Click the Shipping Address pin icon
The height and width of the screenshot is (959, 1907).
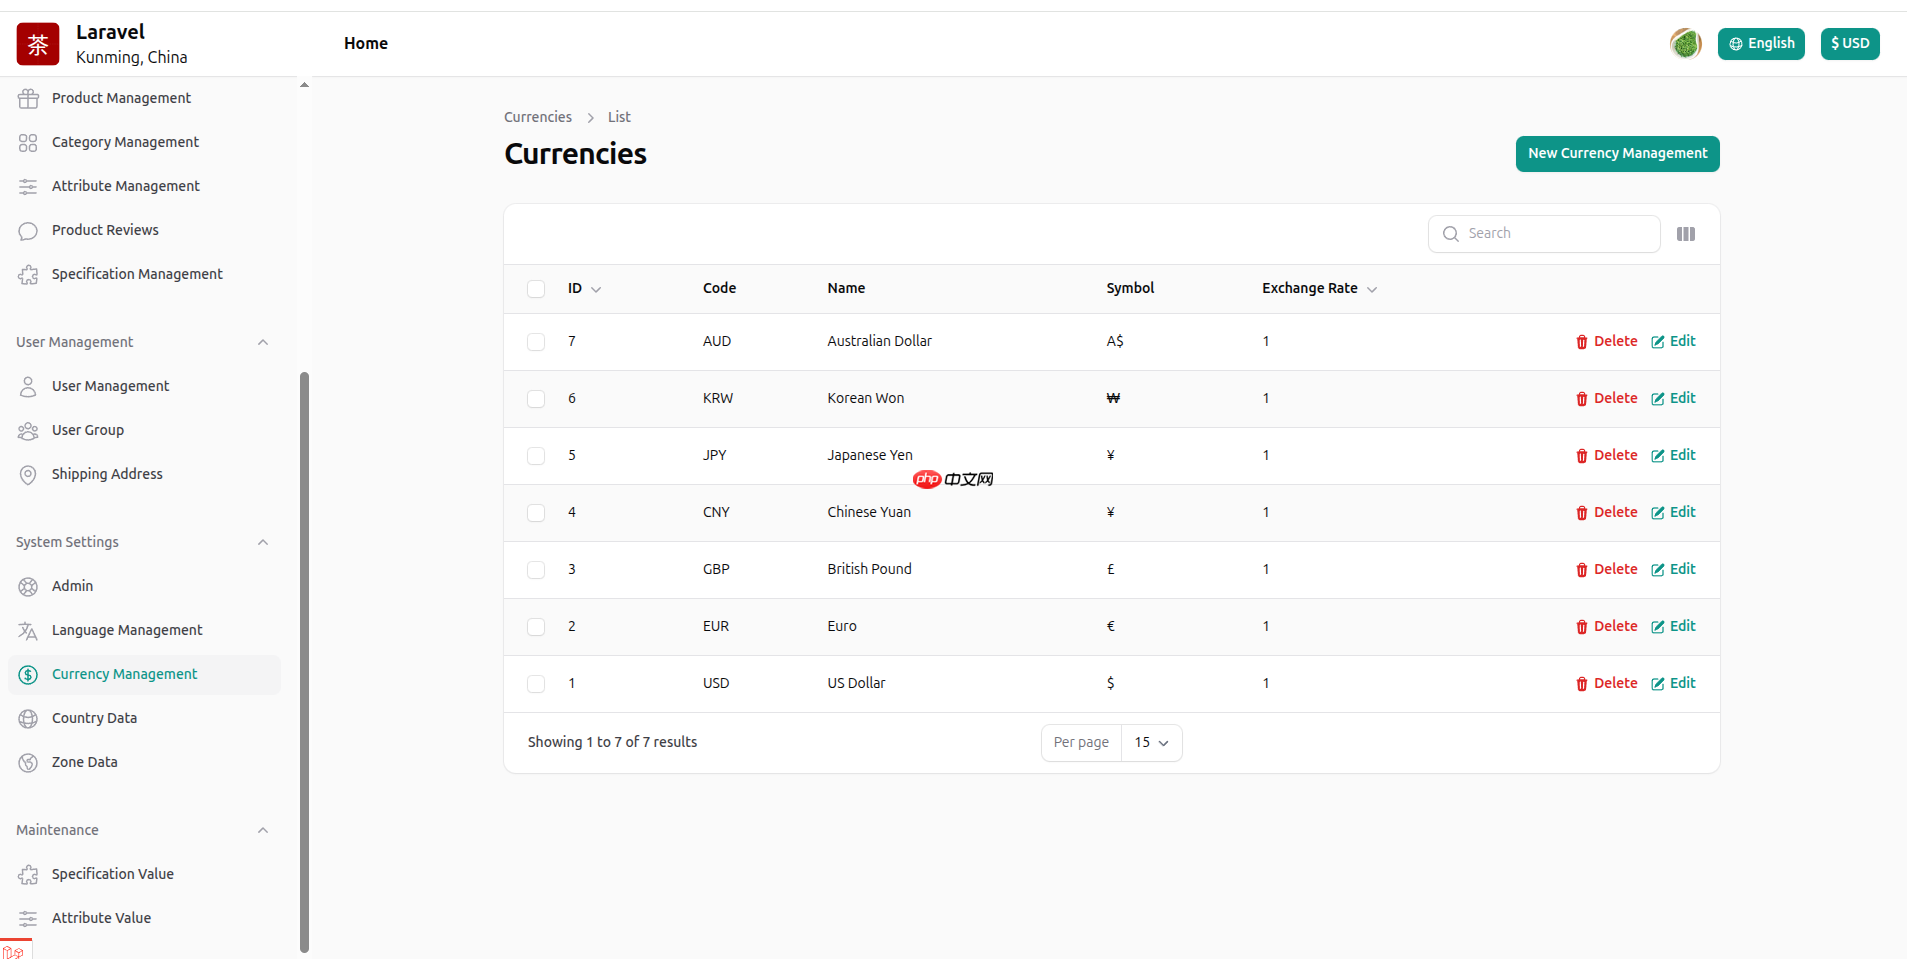click(28, 475)
